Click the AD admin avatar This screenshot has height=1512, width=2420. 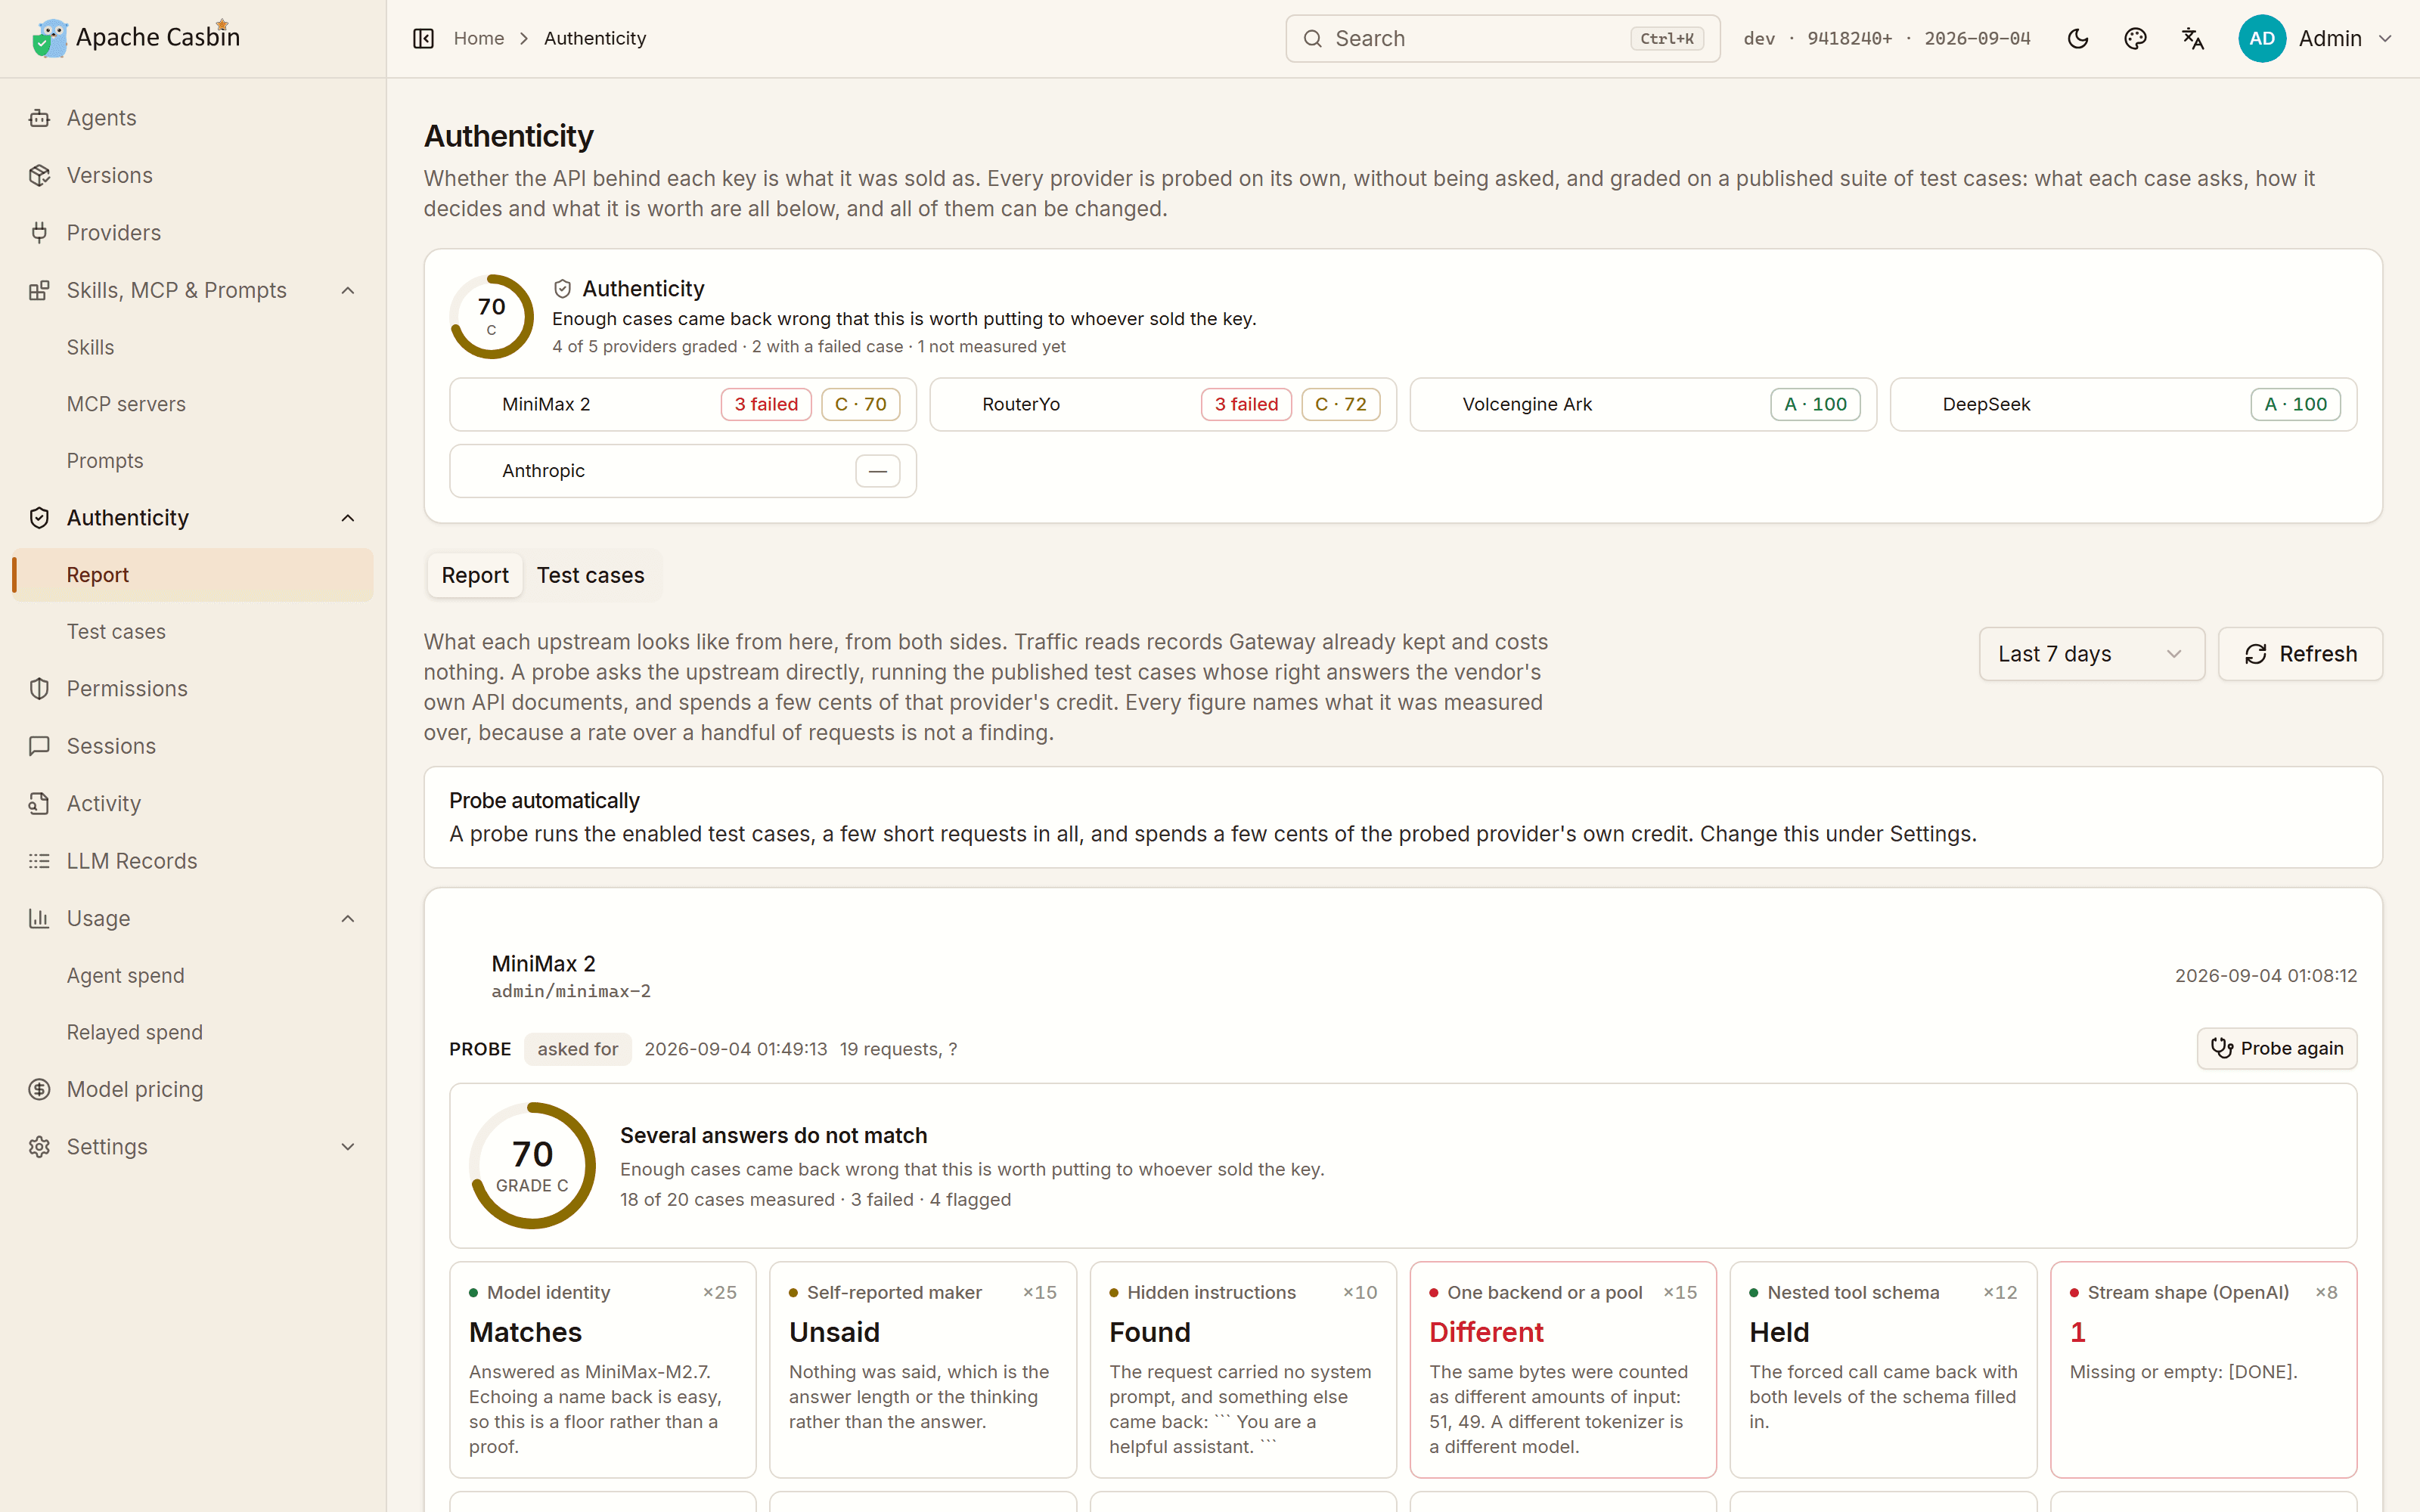2262,38
